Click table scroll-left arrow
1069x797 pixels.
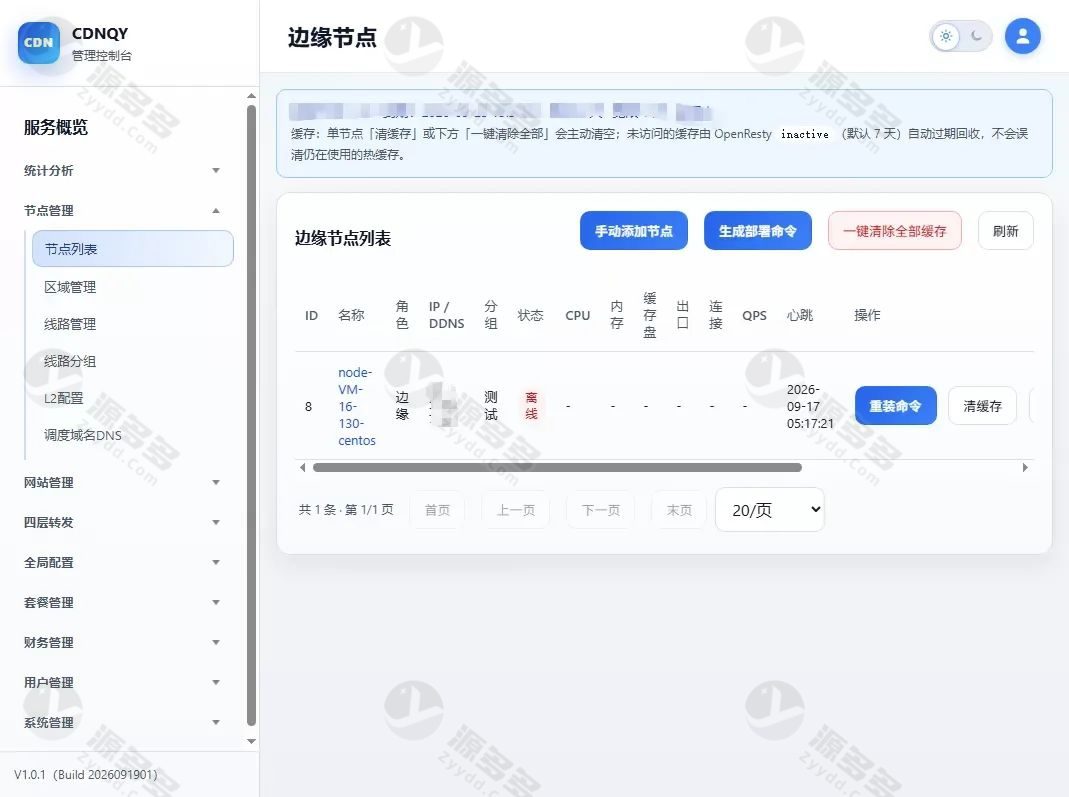[303, 468]
